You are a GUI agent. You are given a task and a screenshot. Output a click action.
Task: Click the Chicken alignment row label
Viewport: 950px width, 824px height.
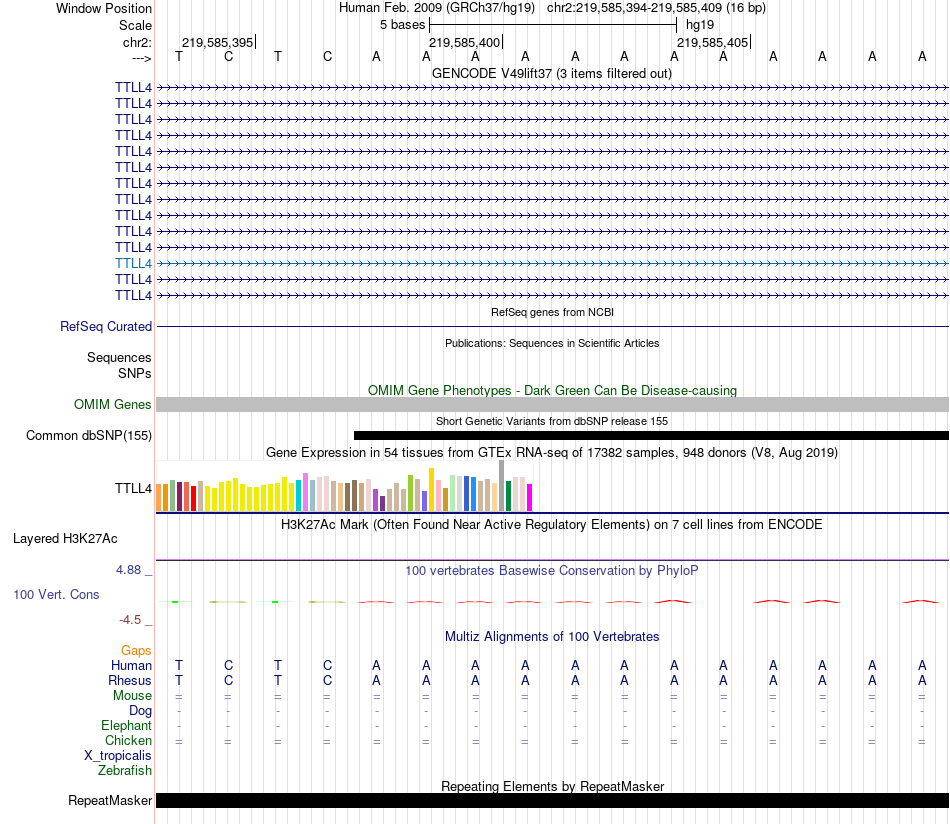click(128, 740)
